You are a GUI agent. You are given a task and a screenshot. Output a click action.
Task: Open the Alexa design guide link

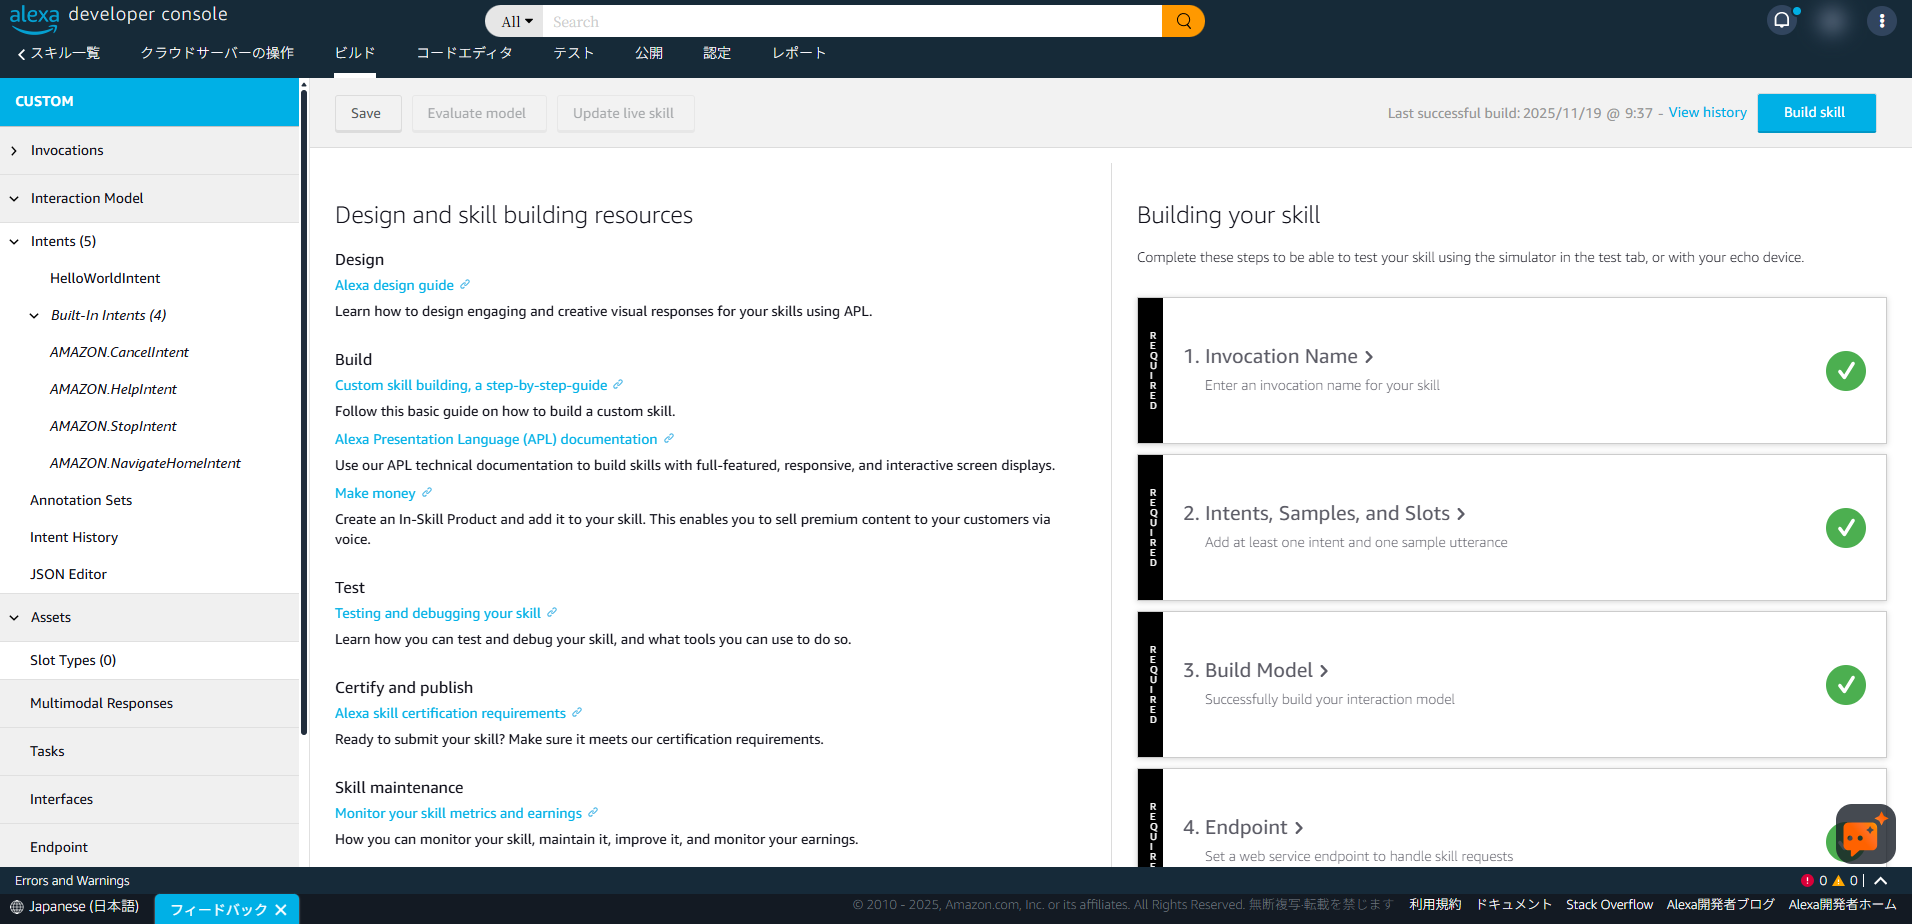coord(394,285)
